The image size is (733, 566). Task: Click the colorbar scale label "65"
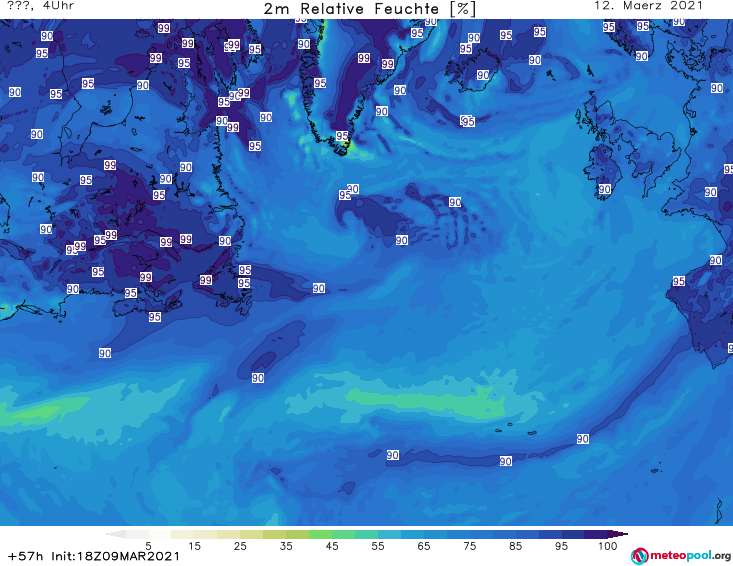pos(424,546)
